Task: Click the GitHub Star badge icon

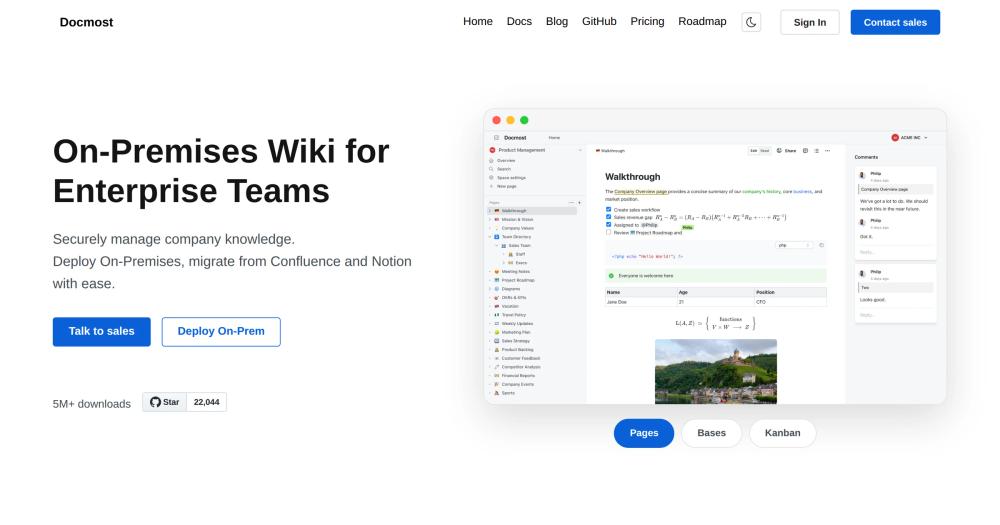Action: [156, 402]
